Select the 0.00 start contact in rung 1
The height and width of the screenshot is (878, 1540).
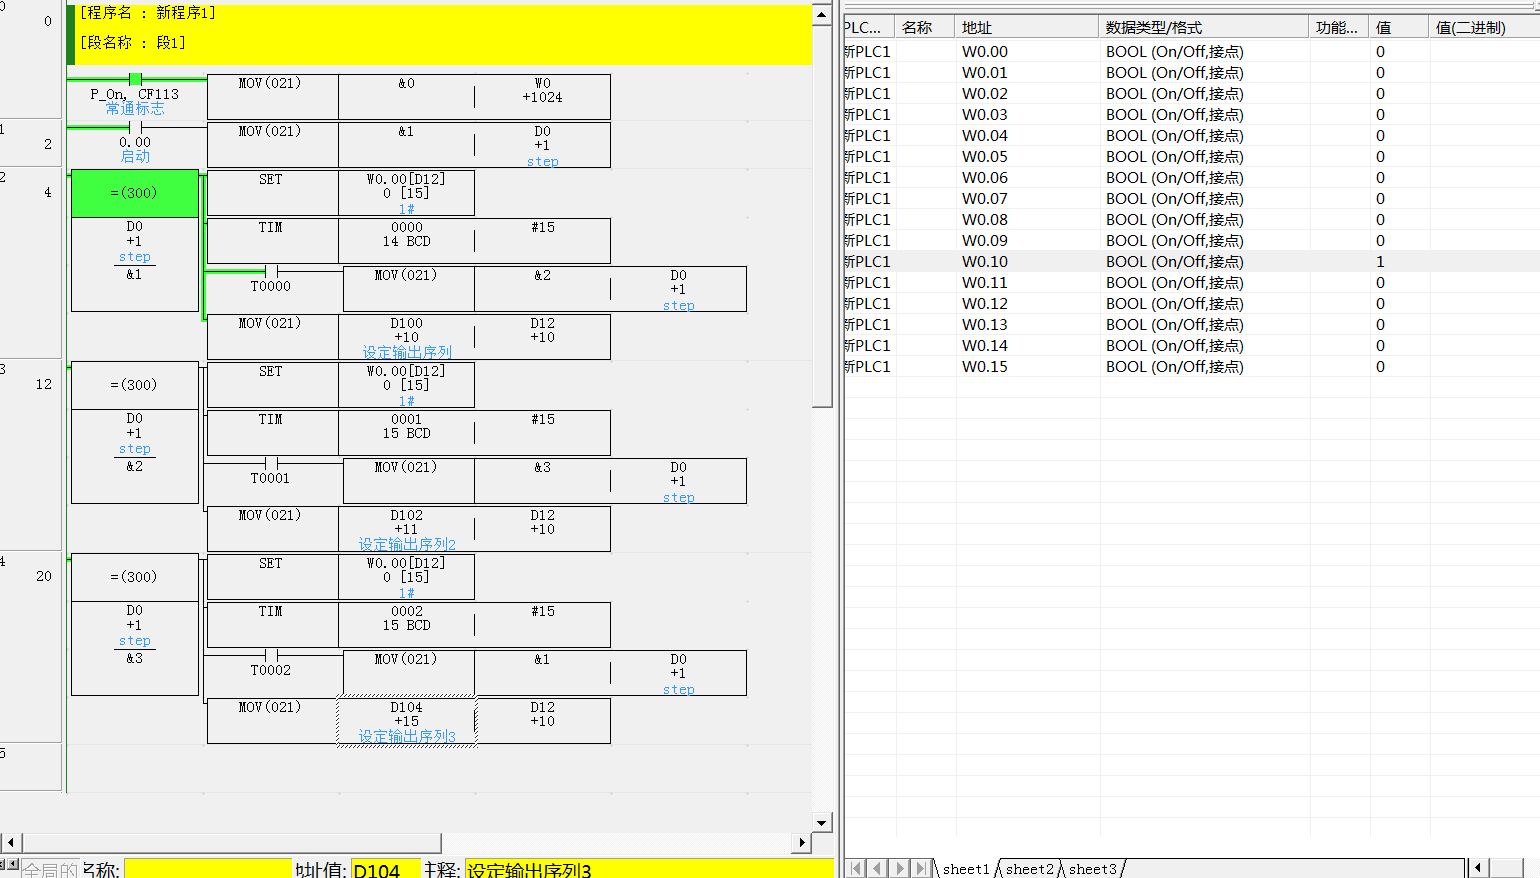click(x=135, y=127)
